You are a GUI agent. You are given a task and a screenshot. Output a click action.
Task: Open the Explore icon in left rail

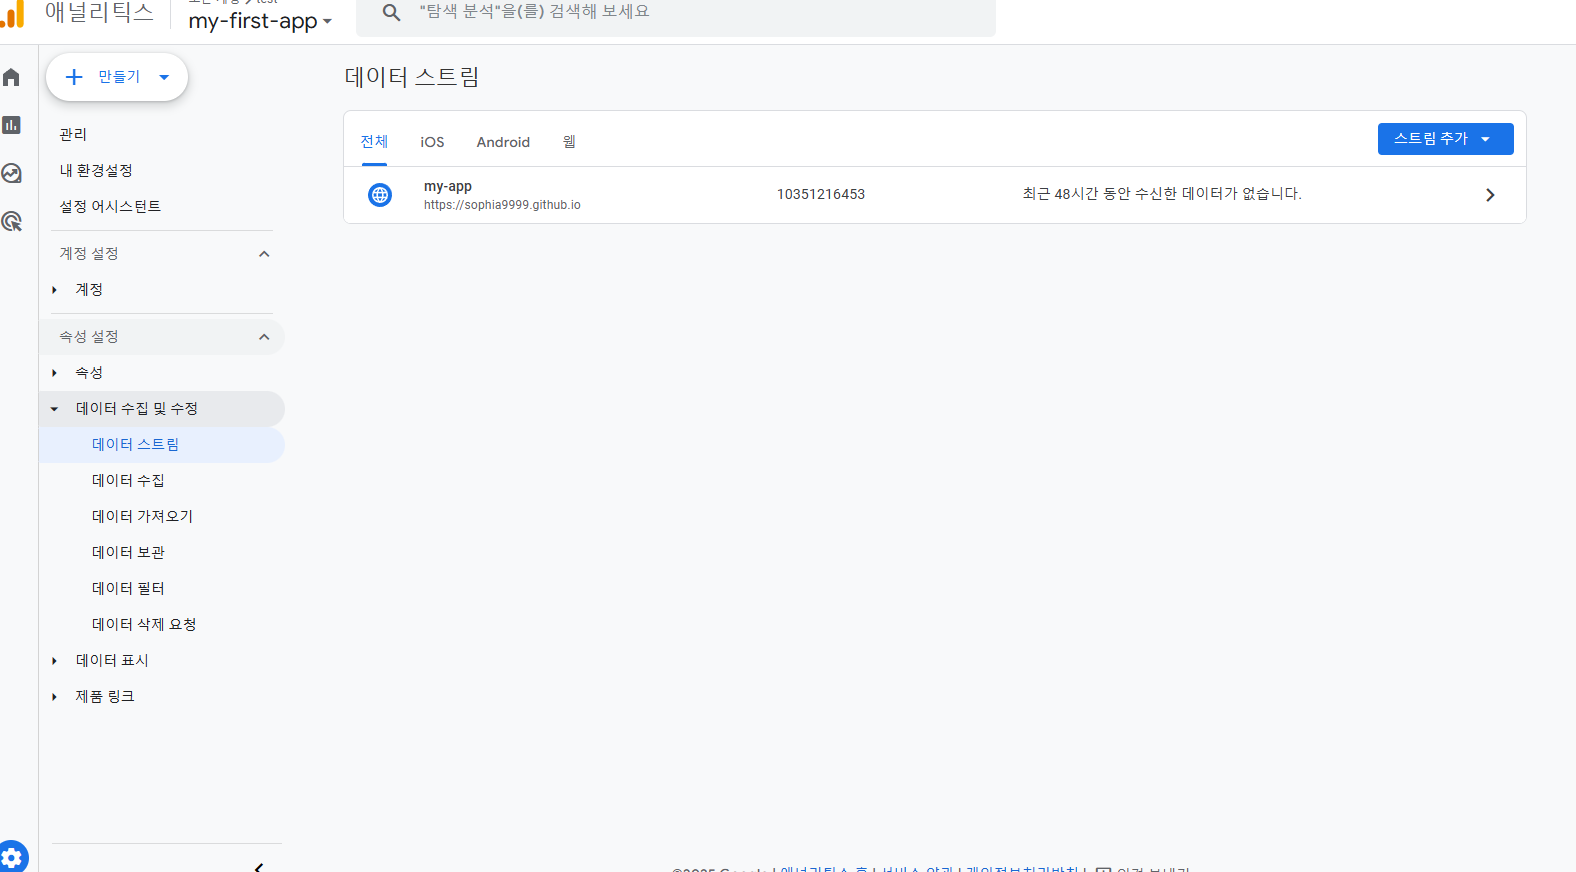tap(12, 173)
